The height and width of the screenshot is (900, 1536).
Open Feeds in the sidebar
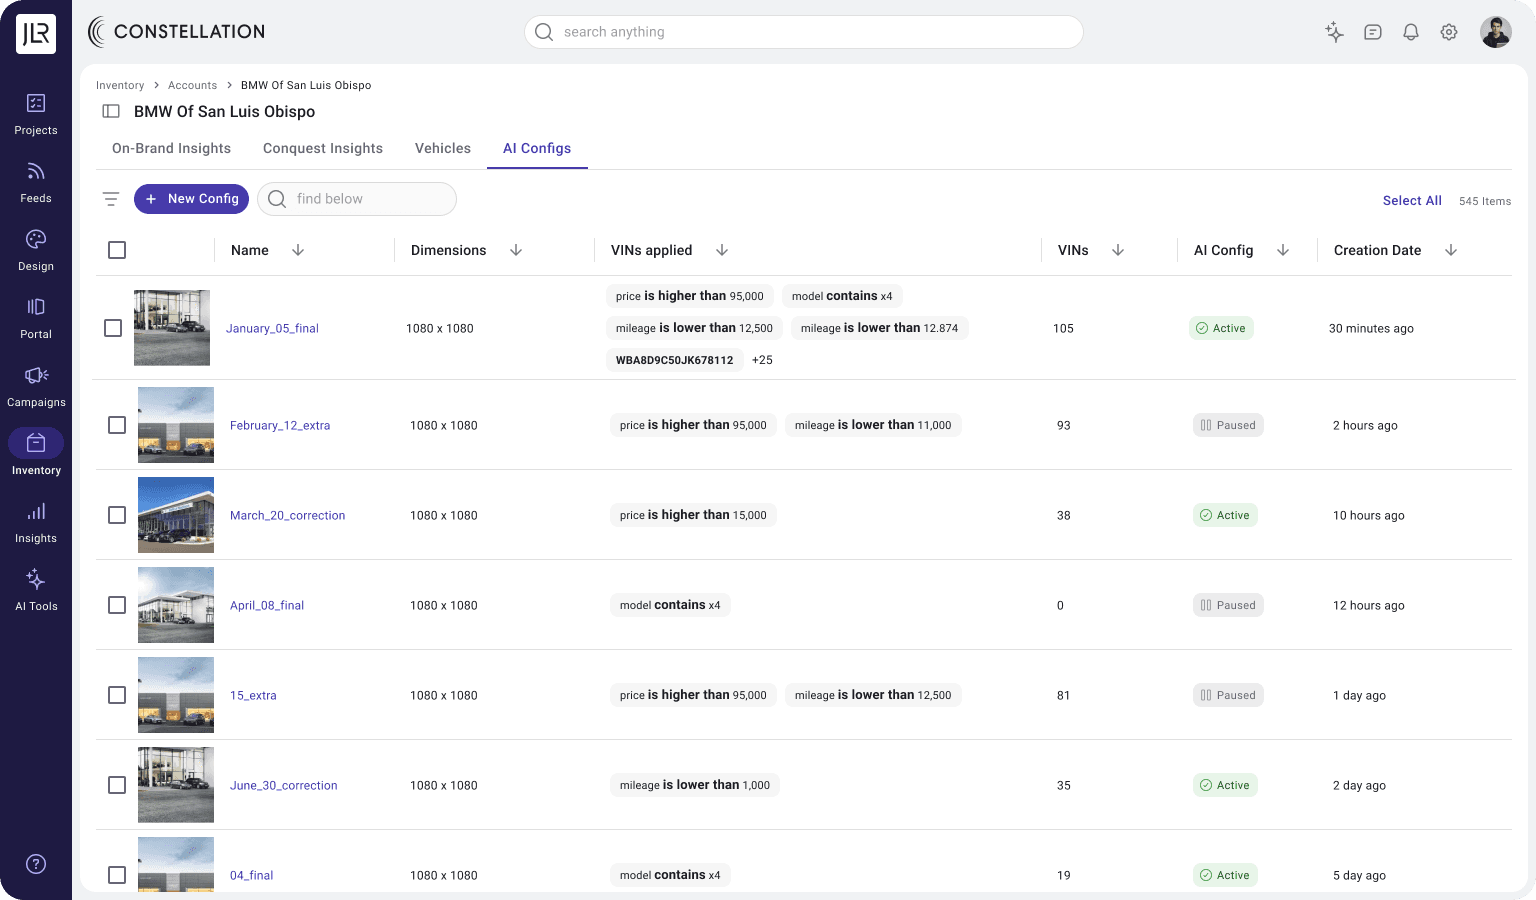pos(36,182)
